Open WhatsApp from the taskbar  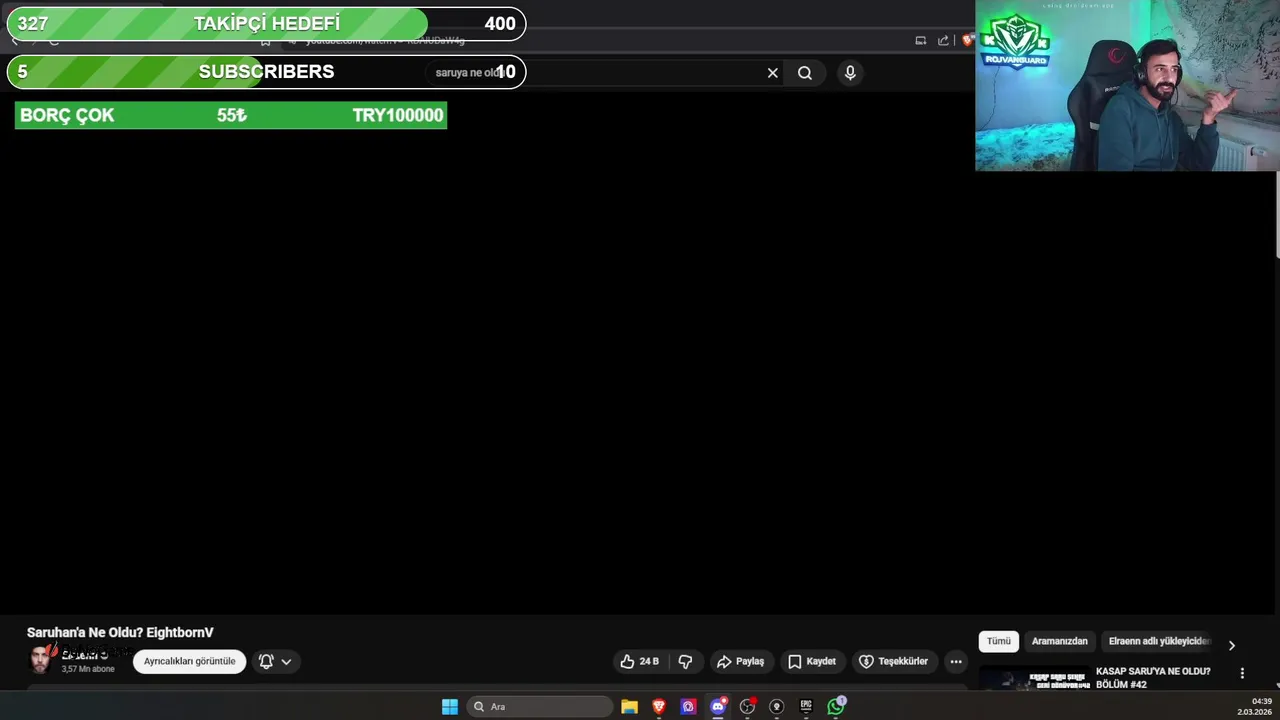tap(836, 707)
